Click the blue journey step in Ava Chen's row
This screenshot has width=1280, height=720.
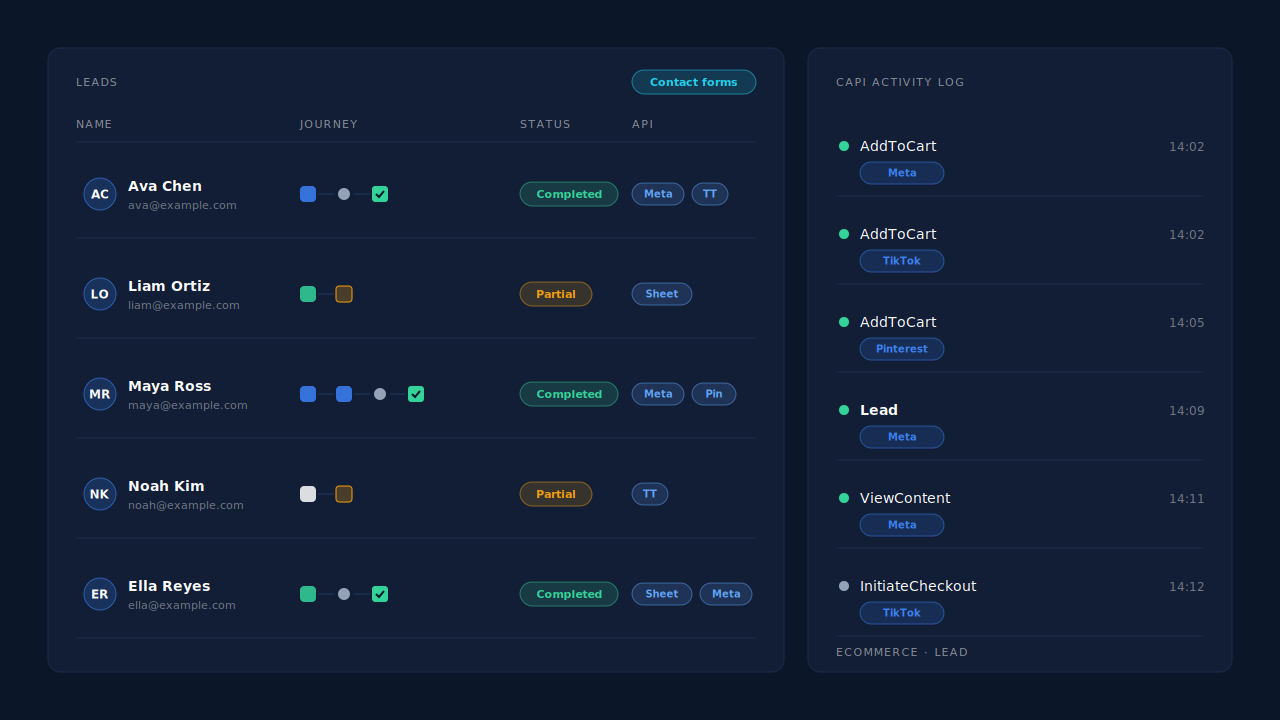(x=308, y=194)
